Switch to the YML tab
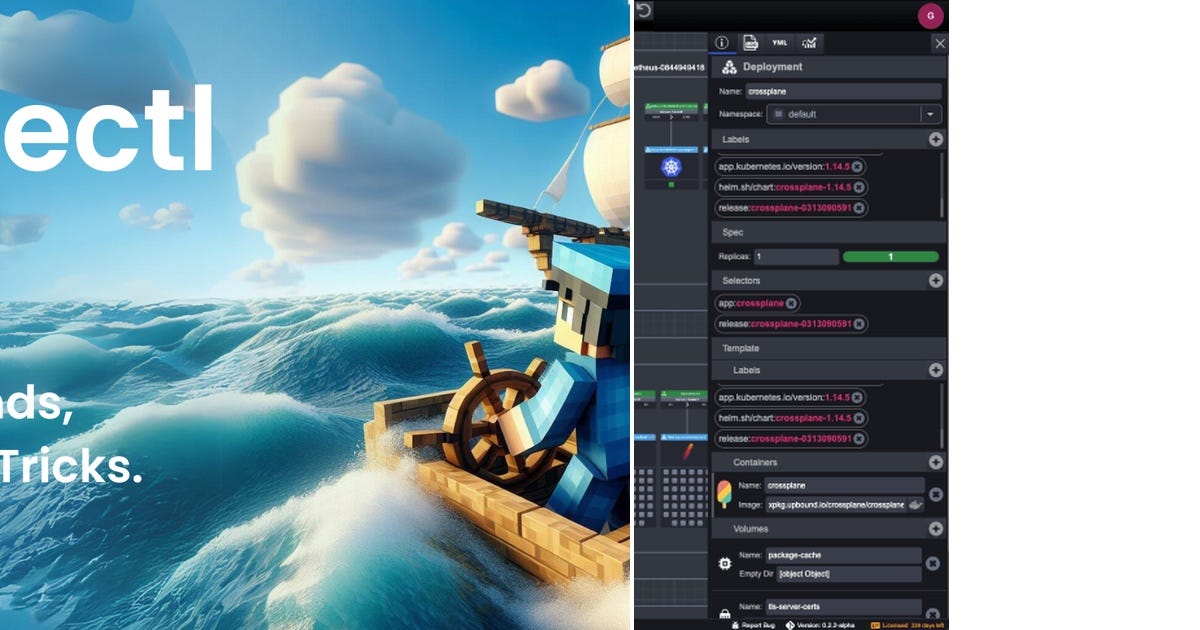The height and width of the screenshot is (630, 1200). [779, 43]
